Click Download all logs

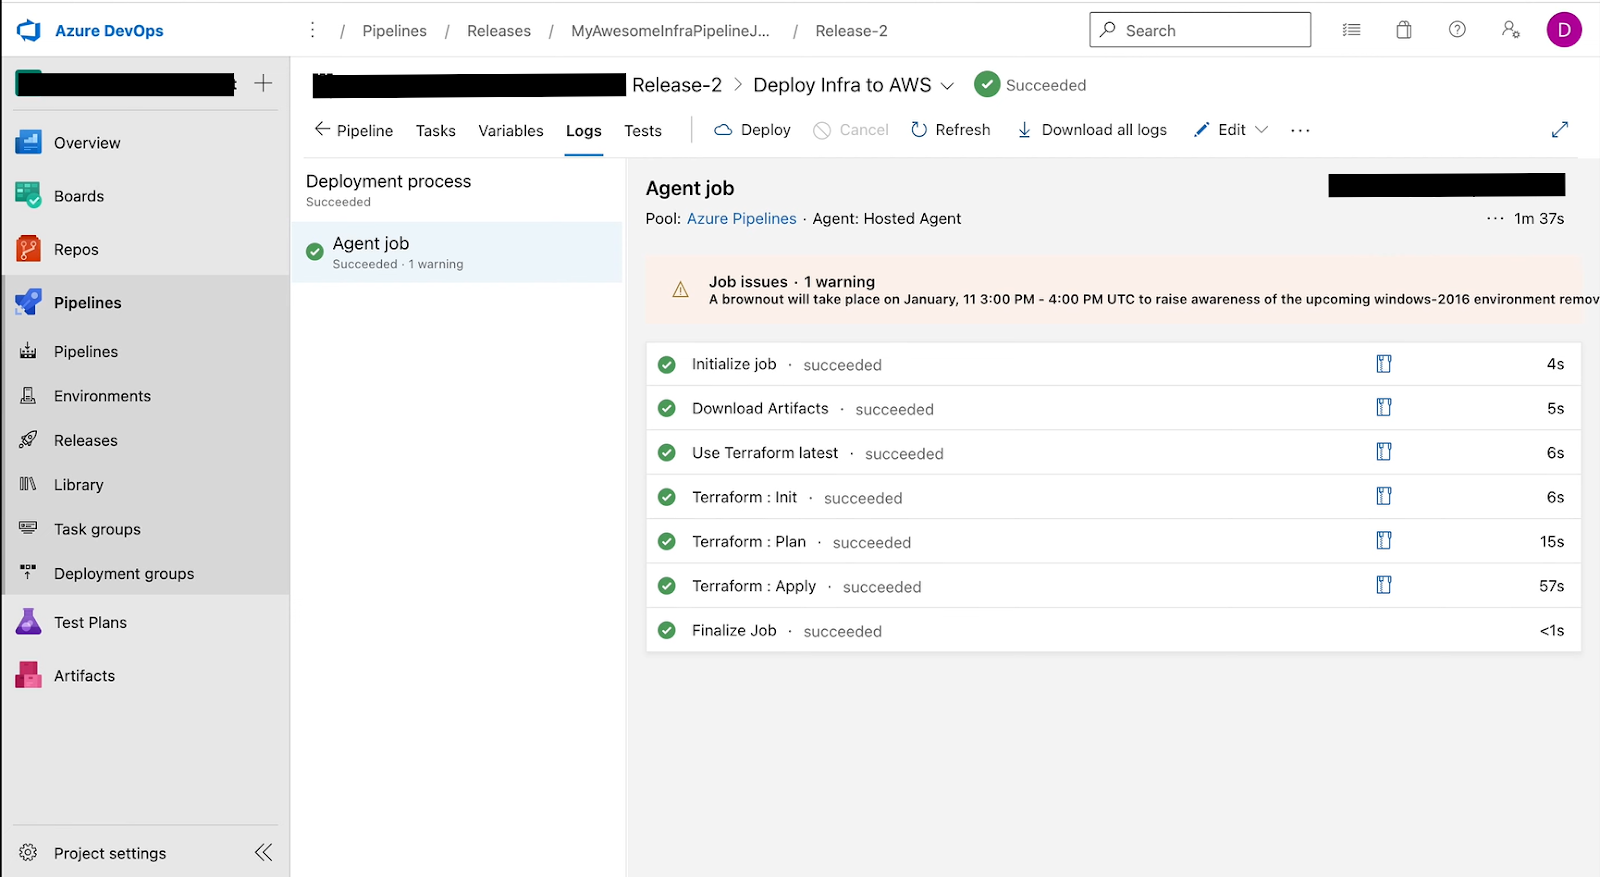pyautogui.click(x=1092, y=130)
